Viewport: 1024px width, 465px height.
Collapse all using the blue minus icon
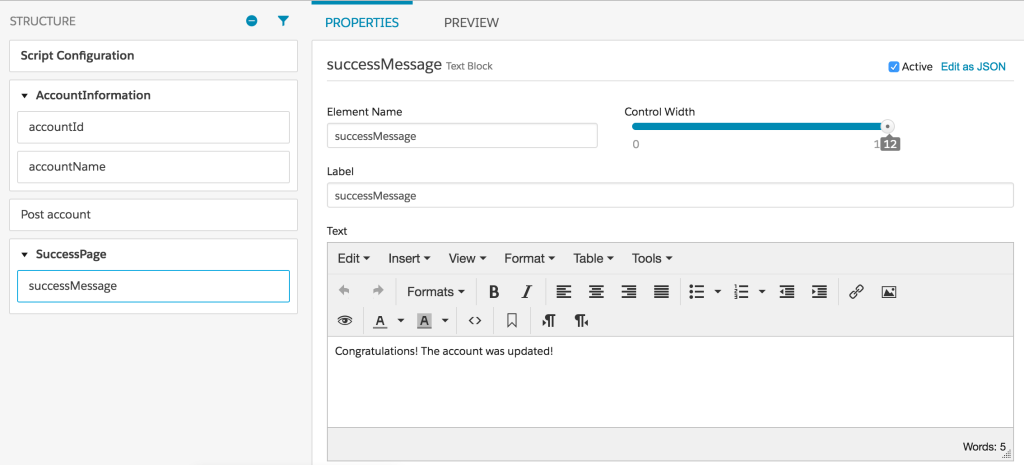pos(252,20)
